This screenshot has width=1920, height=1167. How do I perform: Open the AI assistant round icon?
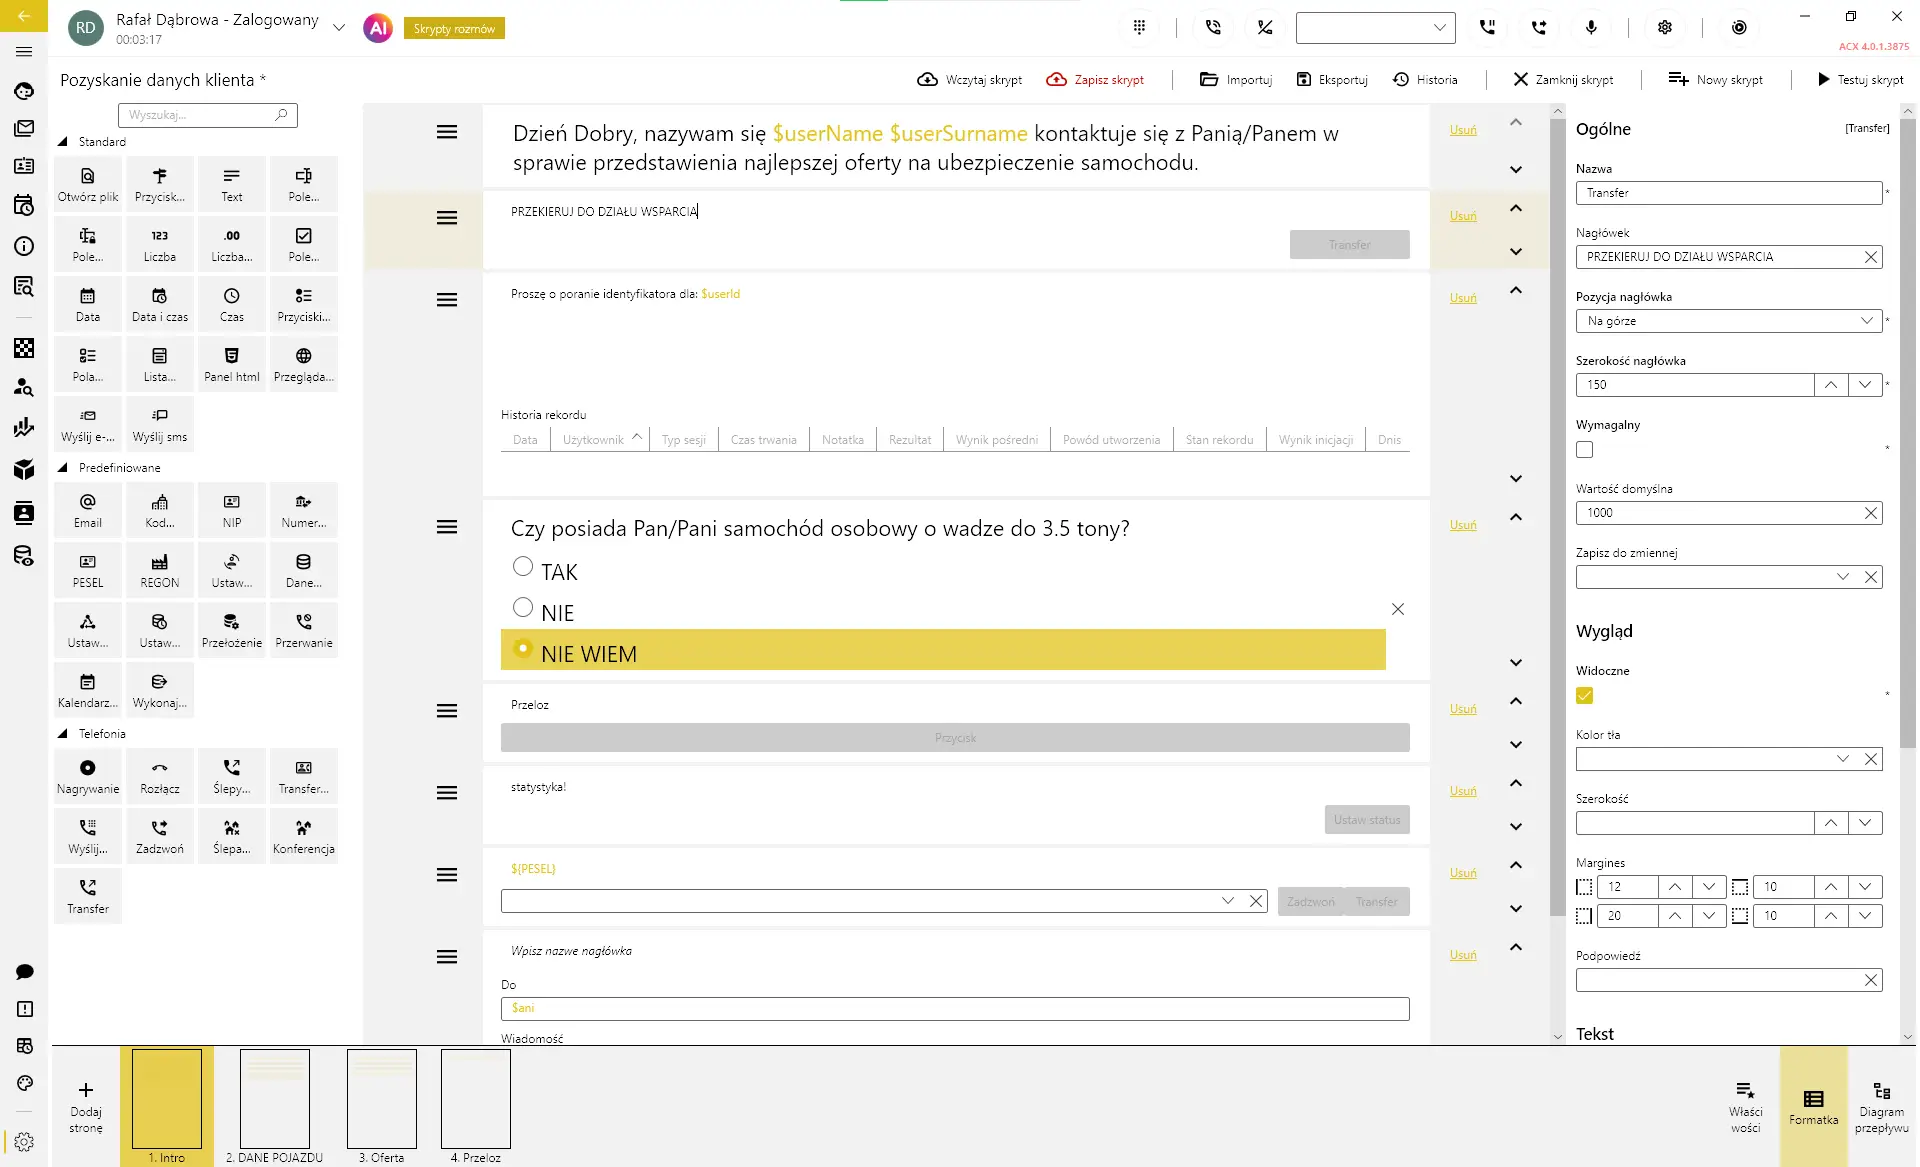[x=378, y=28]
